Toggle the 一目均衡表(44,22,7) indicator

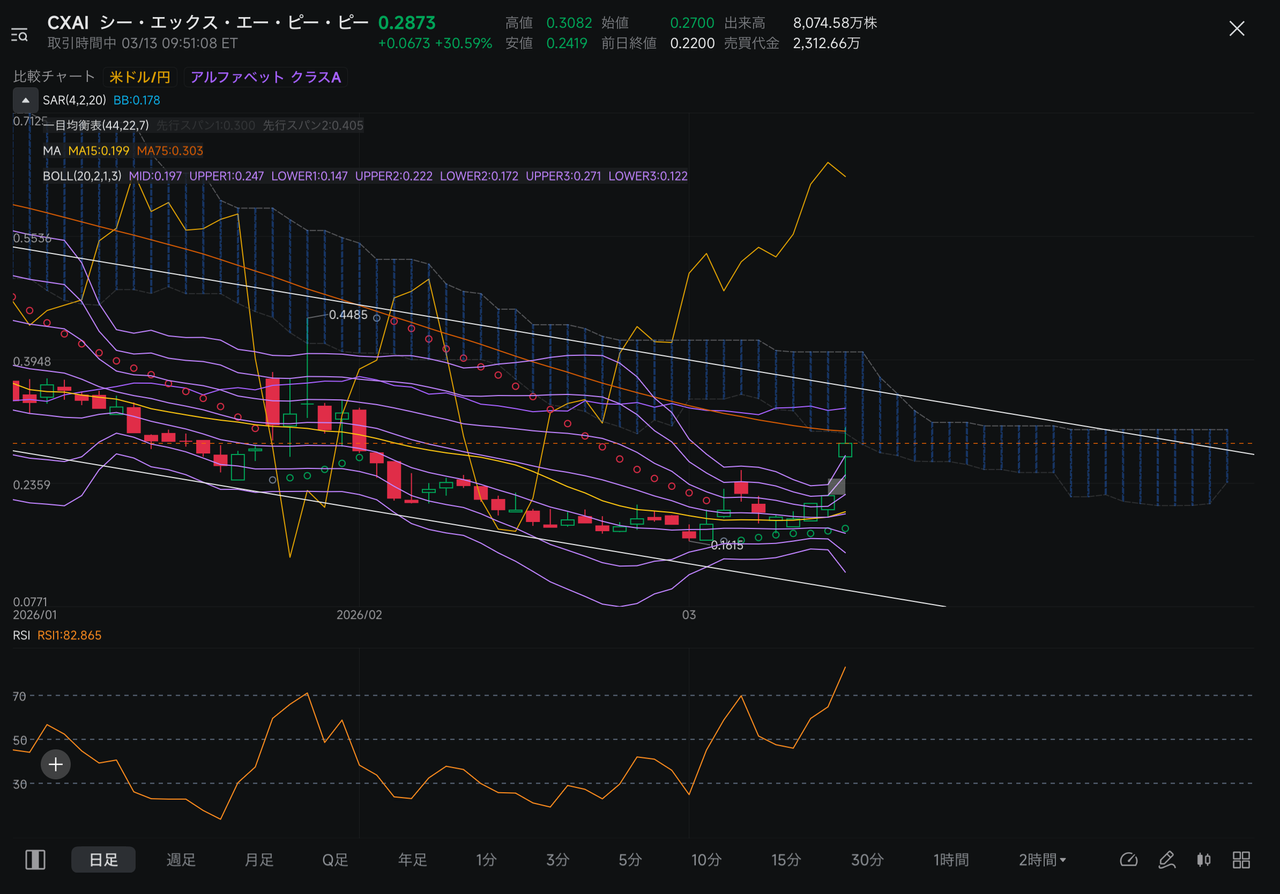(96, 125)
